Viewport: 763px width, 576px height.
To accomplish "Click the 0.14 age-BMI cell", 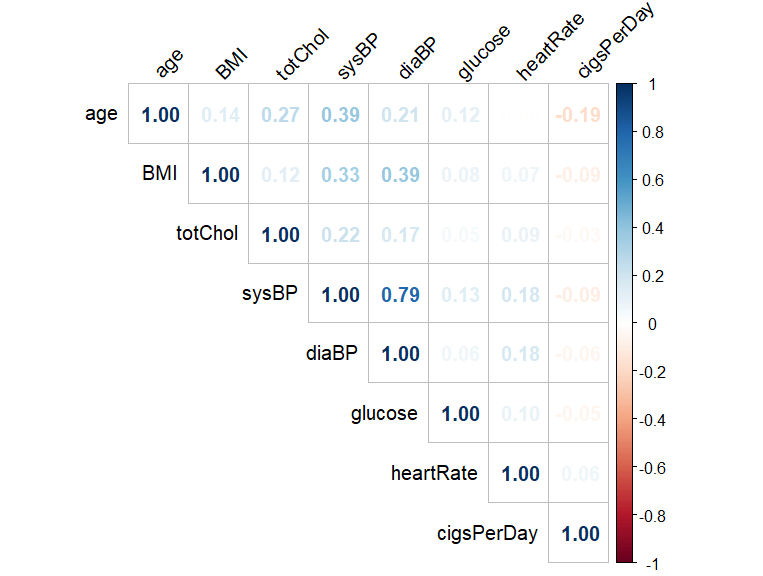I will click(220, 115).
